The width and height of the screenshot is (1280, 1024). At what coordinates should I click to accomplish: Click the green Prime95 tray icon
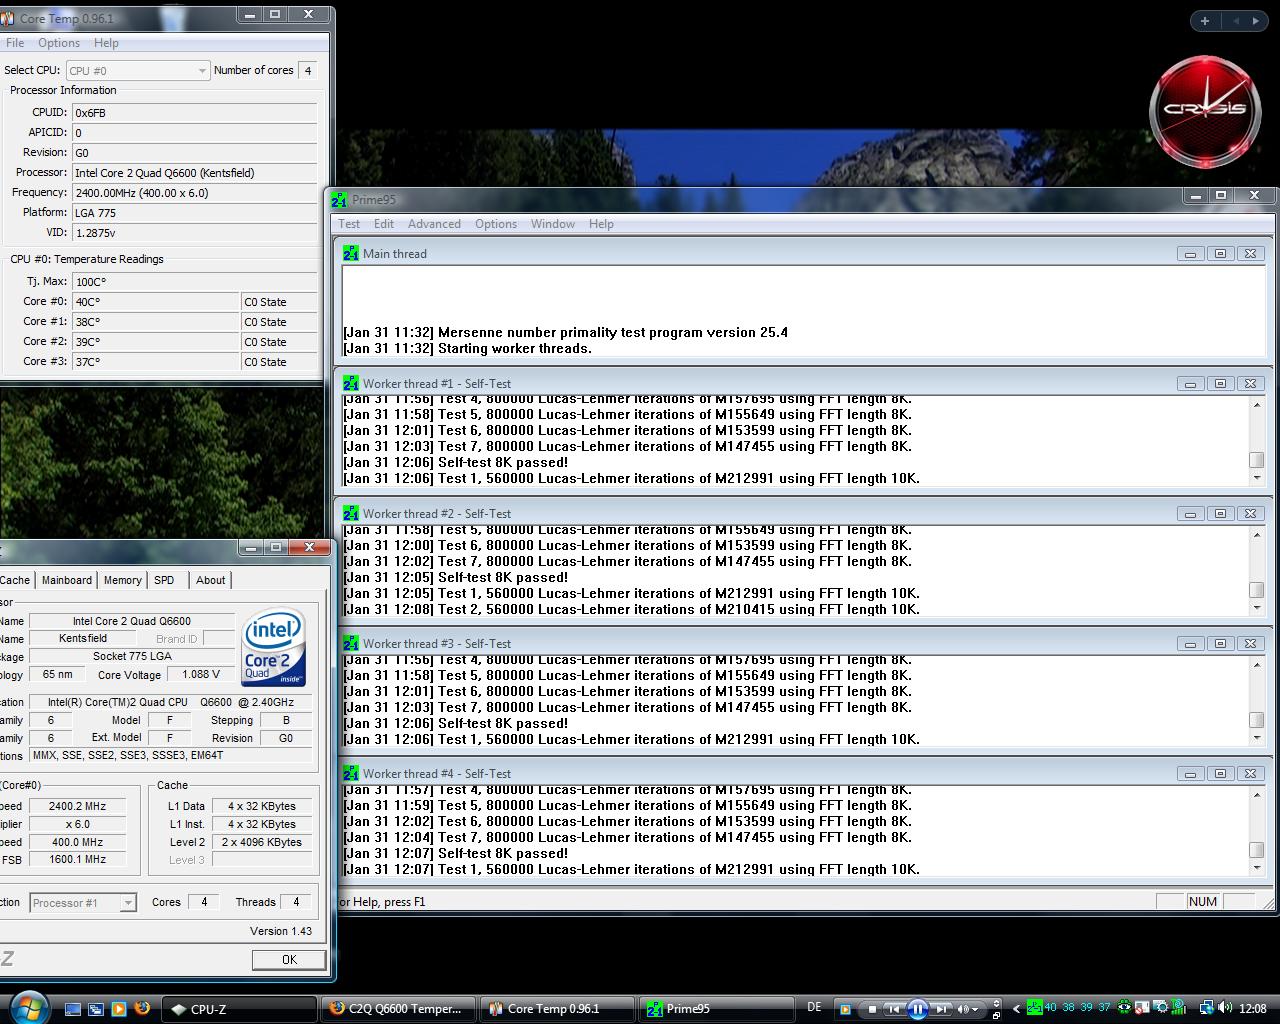1034,1008
